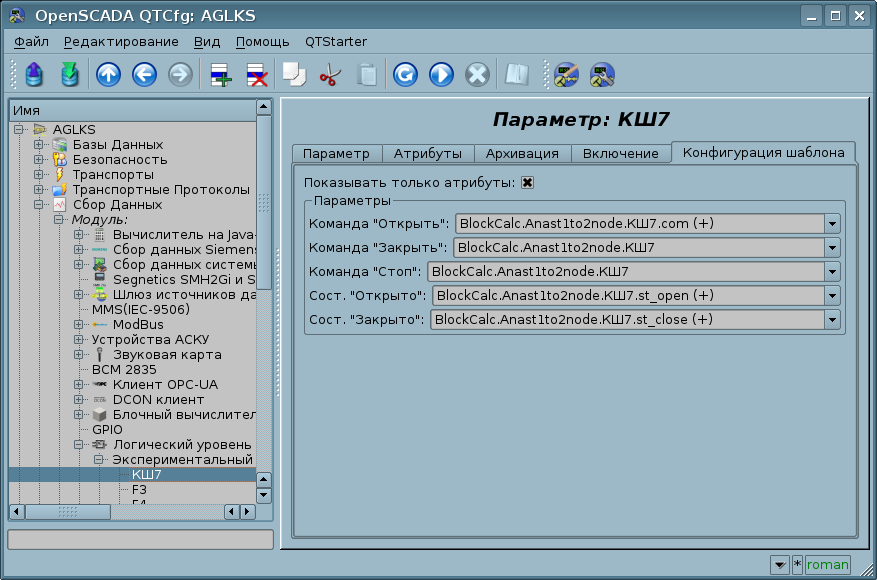Click the cut scissors icon

tap(329, 75)
